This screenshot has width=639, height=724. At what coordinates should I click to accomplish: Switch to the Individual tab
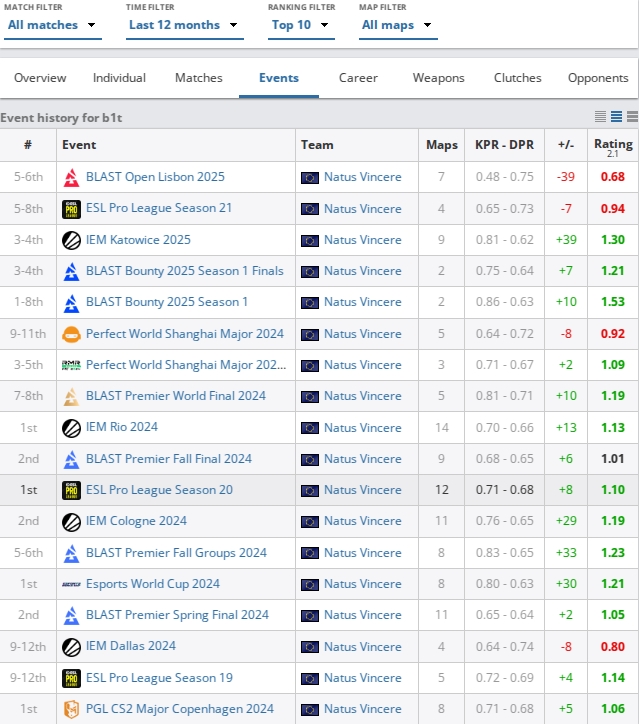[x=119, y=78]
